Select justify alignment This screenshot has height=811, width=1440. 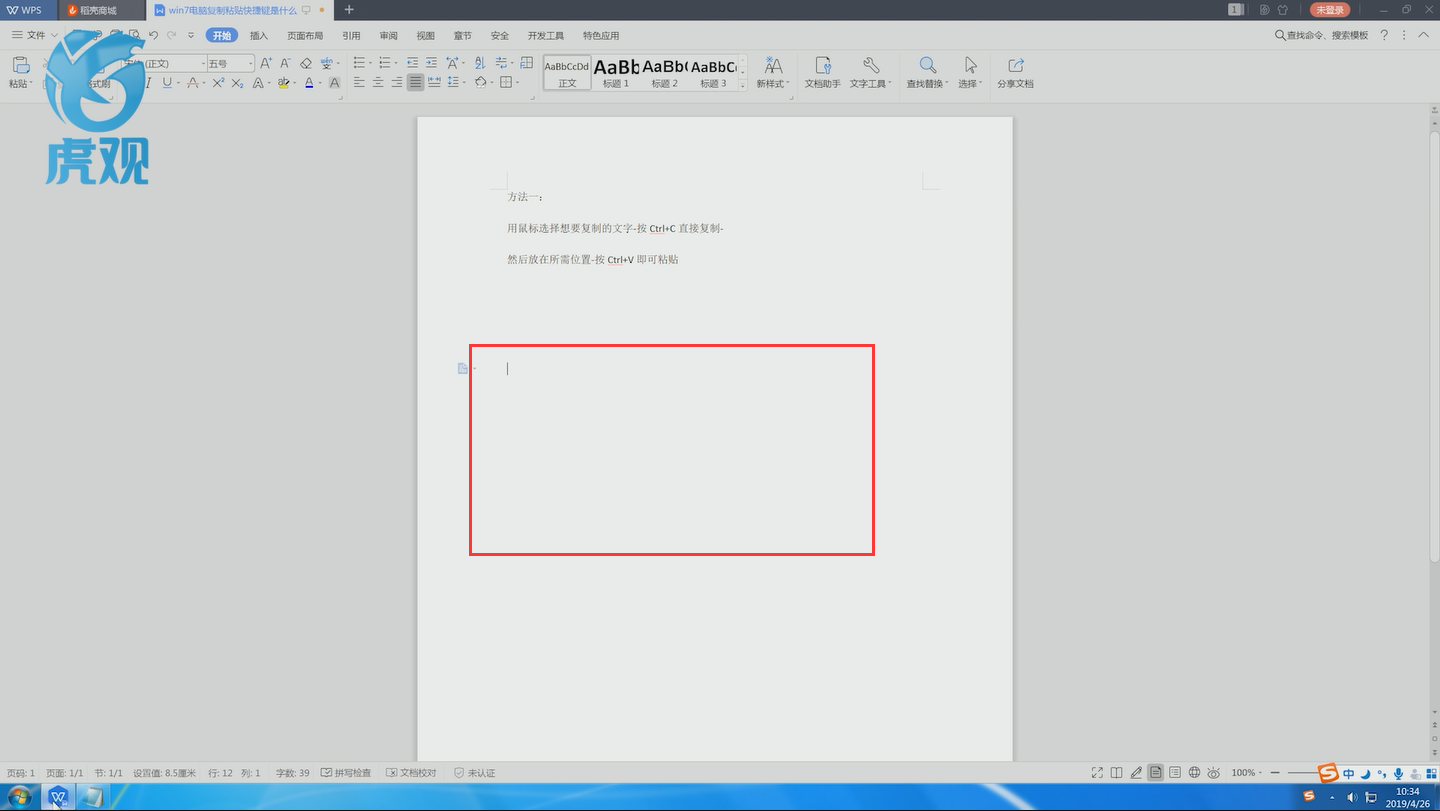pos(415,83)
